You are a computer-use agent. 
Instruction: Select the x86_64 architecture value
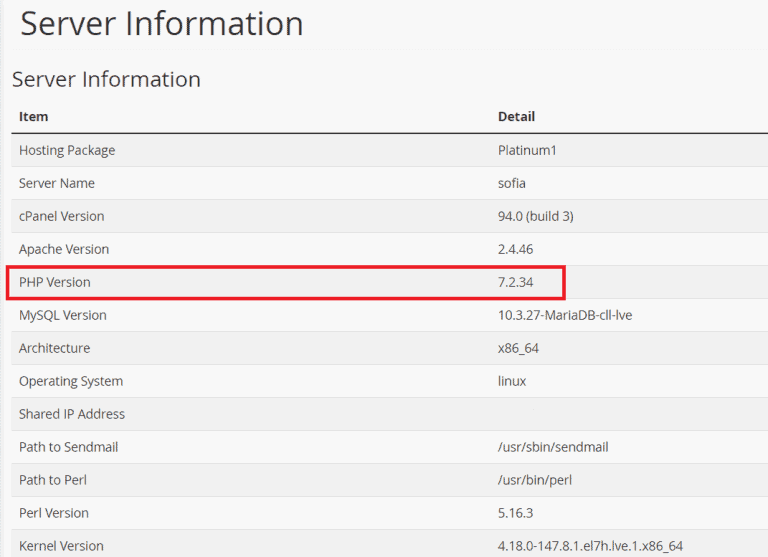(518, 348)
